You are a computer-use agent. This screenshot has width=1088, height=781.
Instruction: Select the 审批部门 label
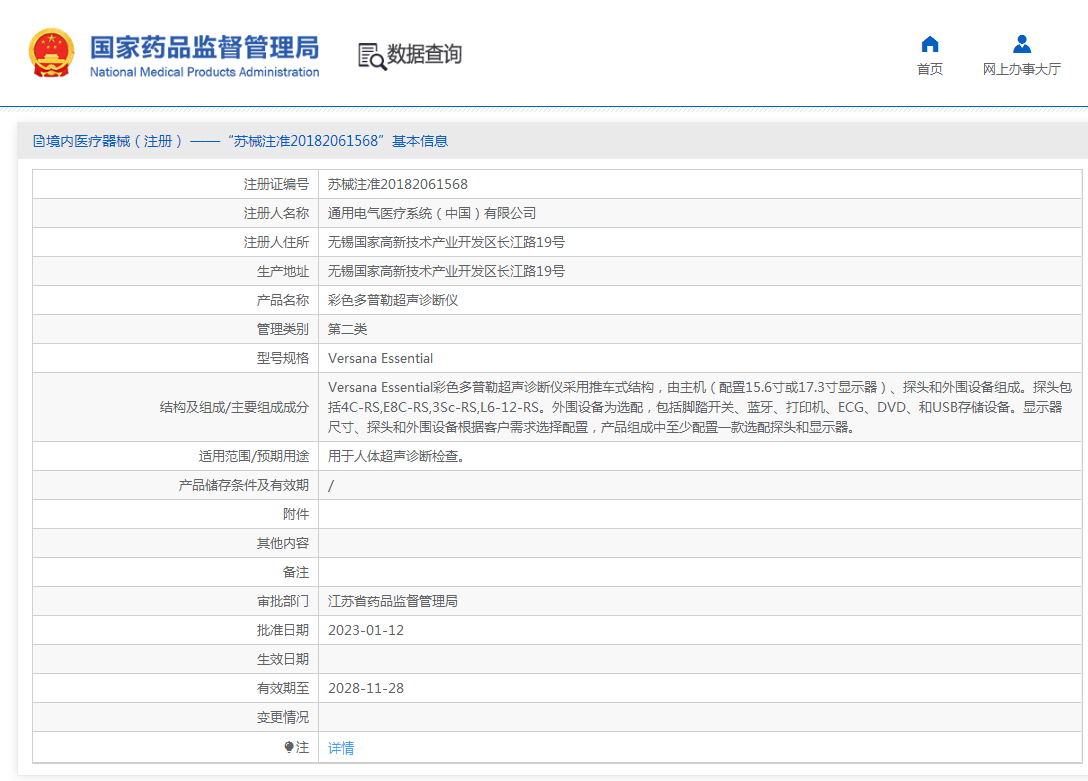point(282,601)
